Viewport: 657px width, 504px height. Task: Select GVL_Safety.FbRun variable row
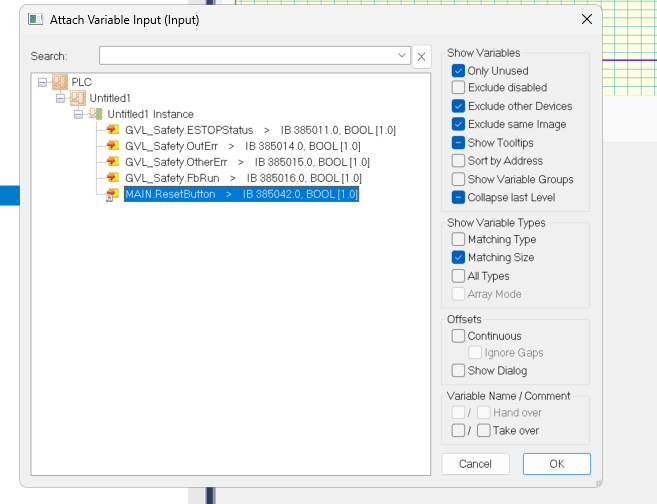(243, 178)
